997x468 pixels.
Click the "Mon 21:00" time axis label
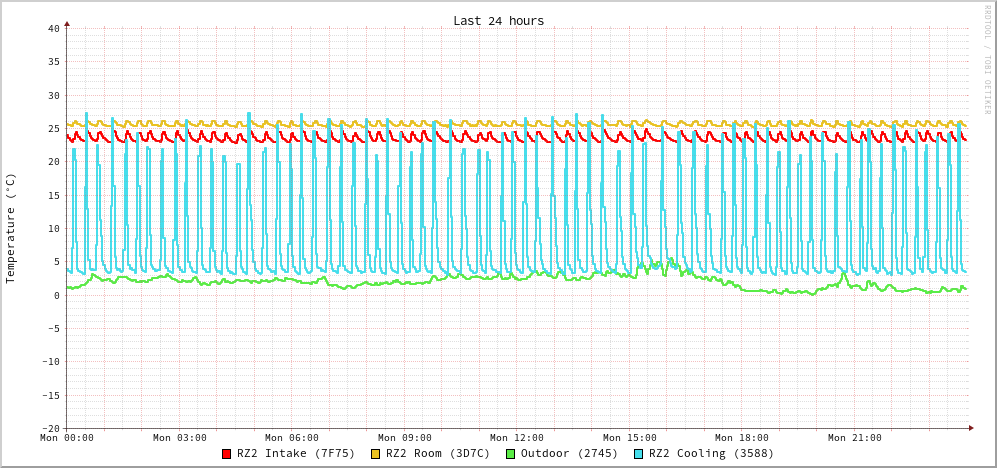click(855, 438)
